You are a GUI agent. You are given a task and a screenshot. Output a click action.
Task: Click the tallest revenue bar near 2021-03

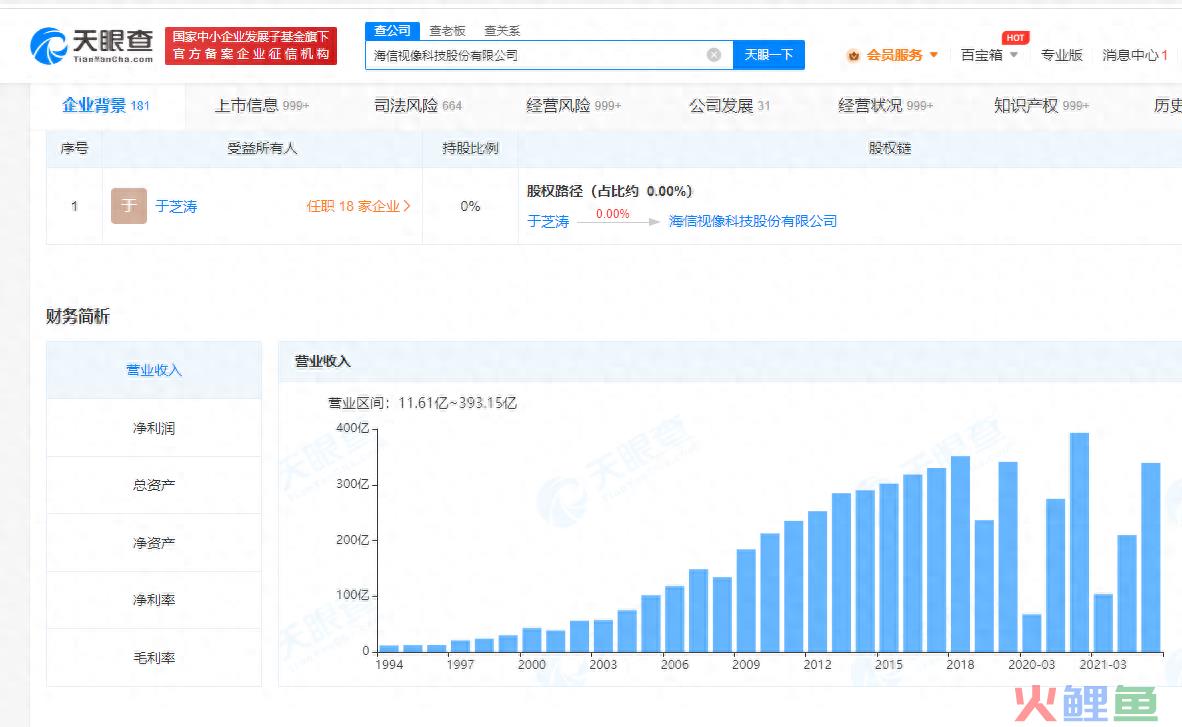coord(1079,542)
